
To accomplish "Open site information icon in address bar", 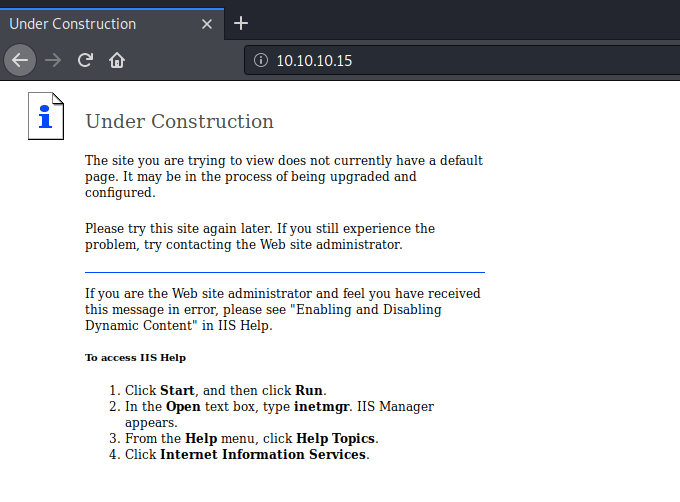I will point(261,60).
